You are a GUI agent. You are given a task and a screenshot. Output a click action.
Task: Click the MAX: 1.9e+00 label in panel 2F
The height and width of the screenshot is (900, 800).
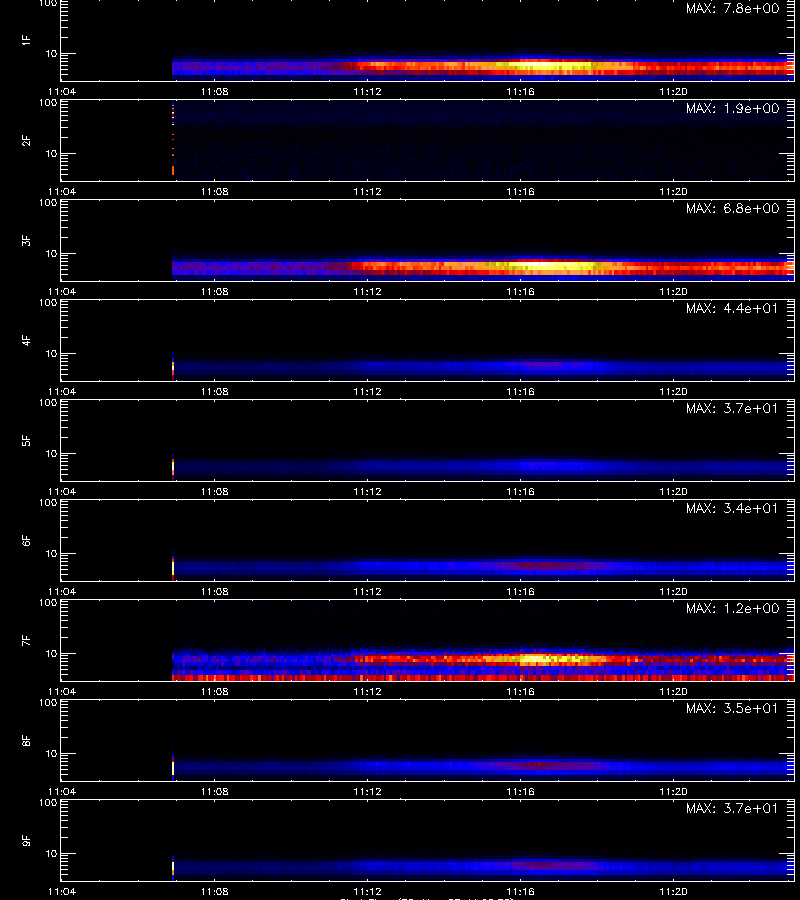(x=732, y=108)
